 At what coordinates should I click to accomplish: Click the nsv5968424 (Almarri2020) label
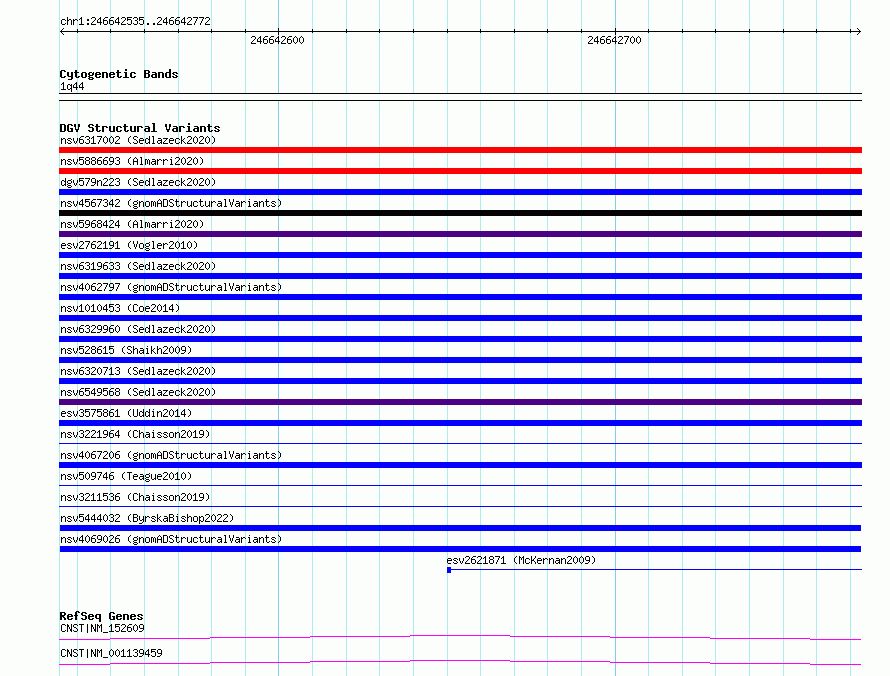tap(132, 224)
